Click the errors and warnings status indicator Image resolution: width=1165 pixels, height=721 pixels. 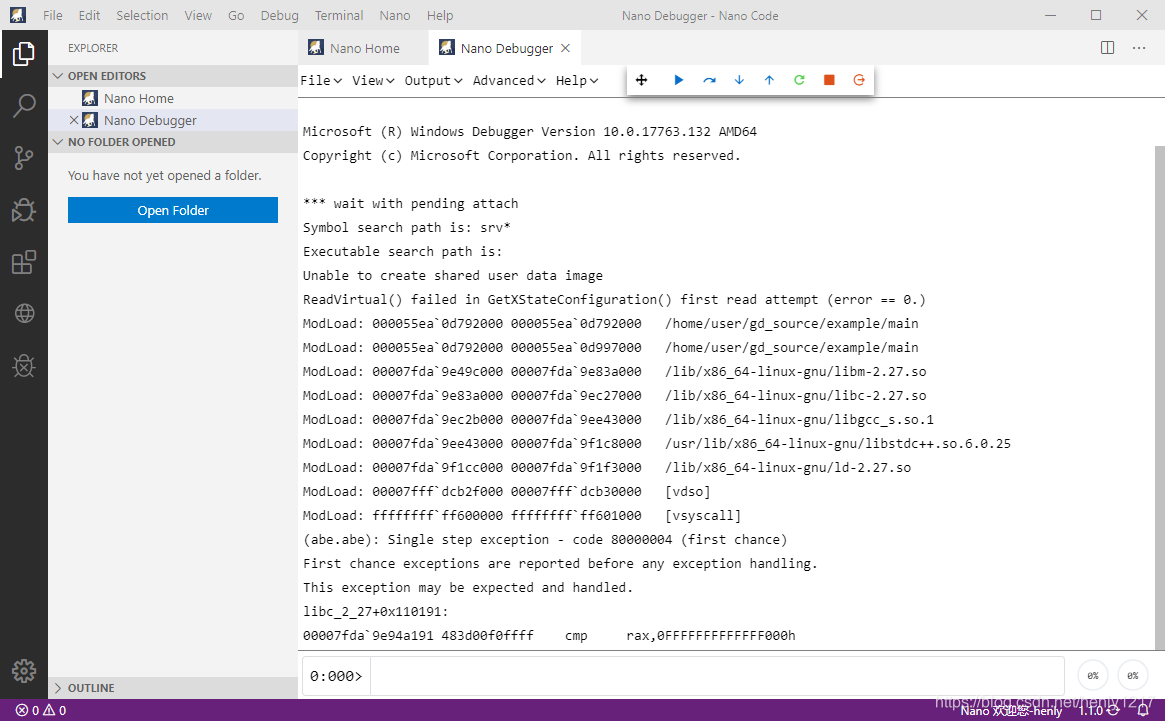pyautogui.click(x=41, y=711)
